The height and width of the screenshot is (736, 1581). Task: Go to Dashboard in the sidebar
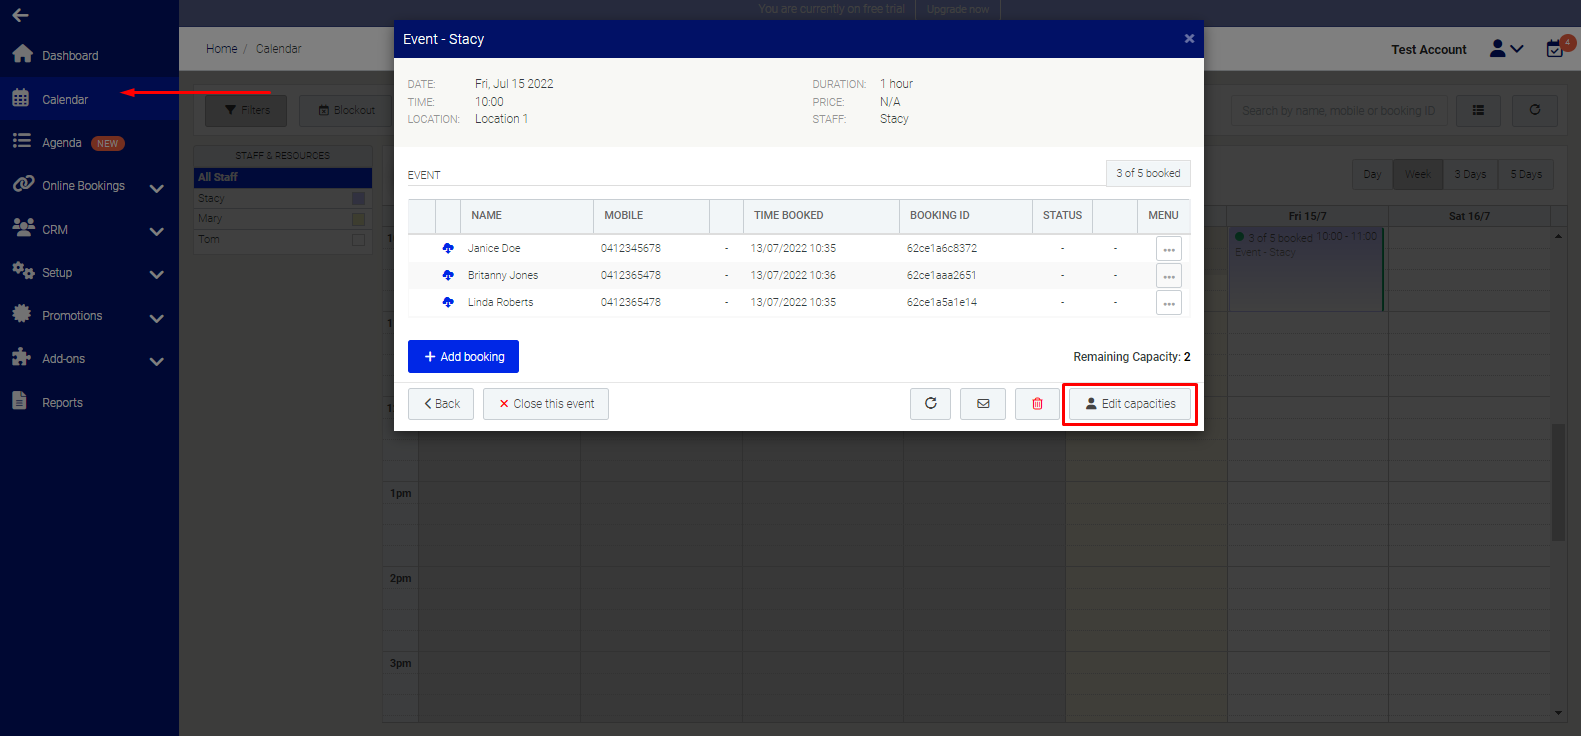[x=70, y=56]
